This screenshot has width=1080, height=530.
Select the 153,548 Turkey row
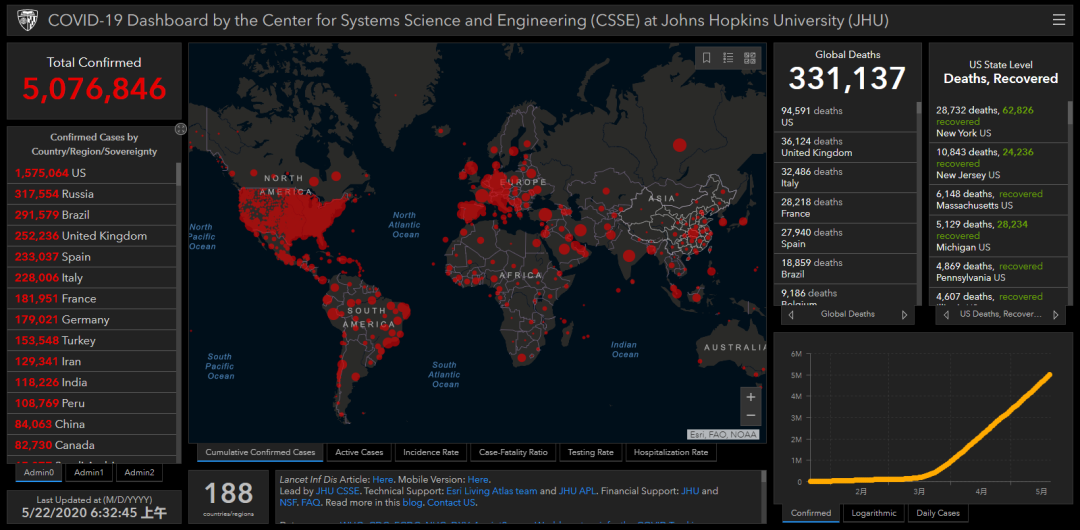pos(92,340)
